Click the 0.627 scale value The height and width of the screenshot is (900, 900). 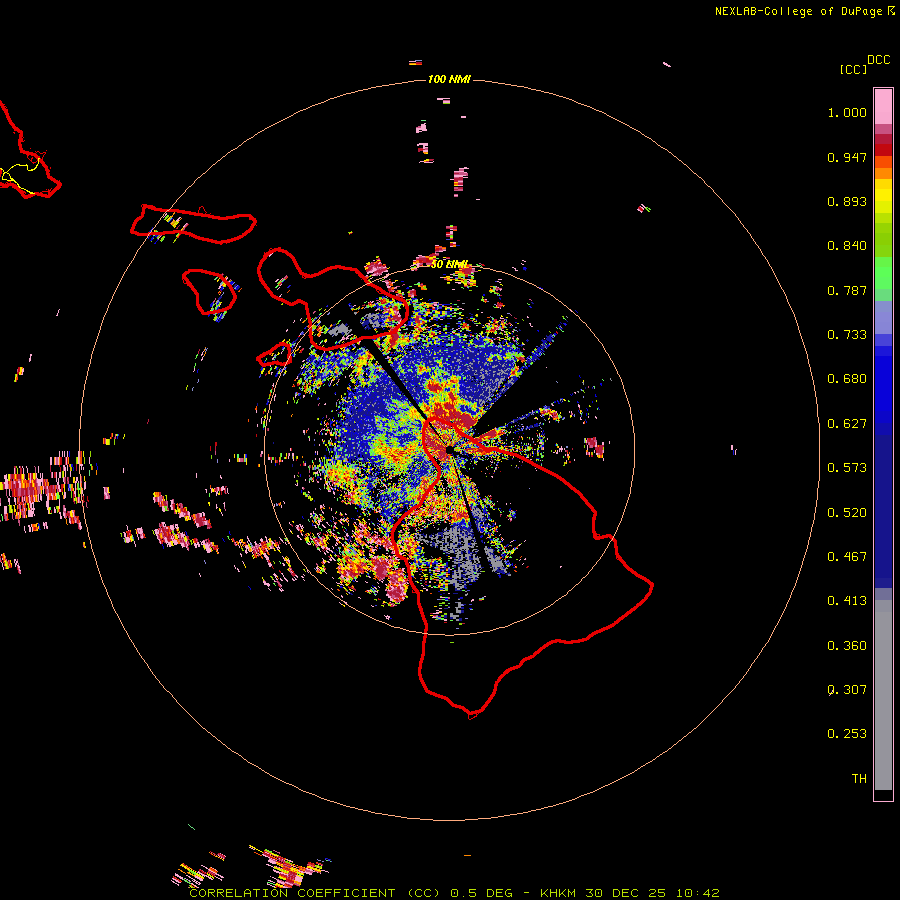847,424
